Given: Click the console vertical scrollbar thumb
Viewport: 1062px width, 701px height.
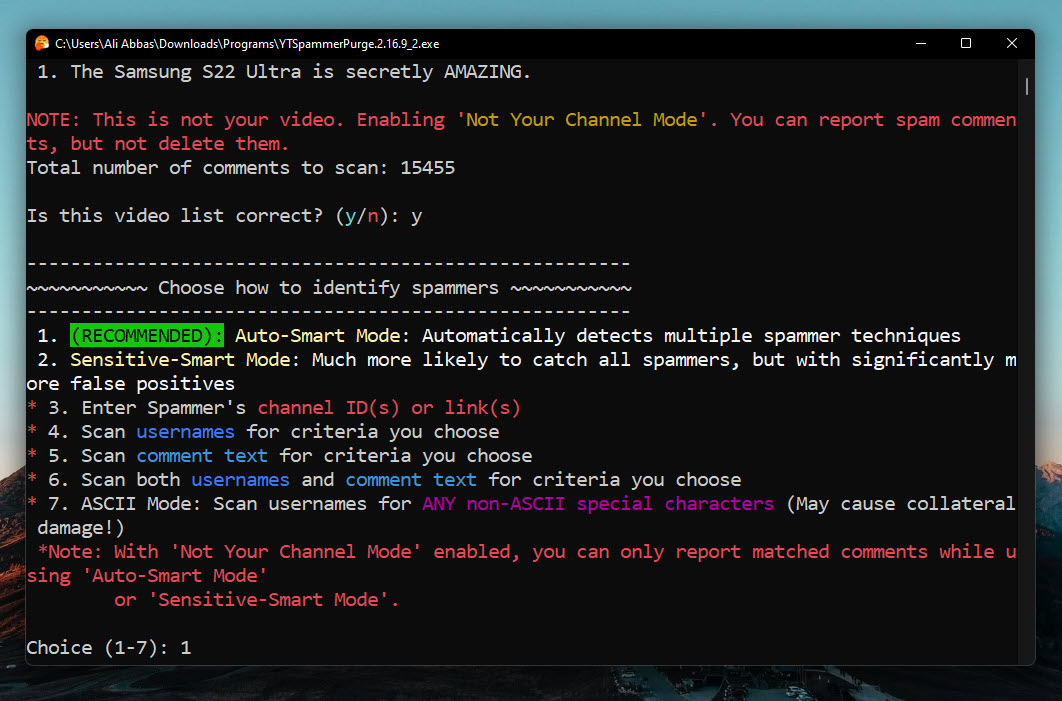Looking at the screenshot, I should [x=1027, y=86].
